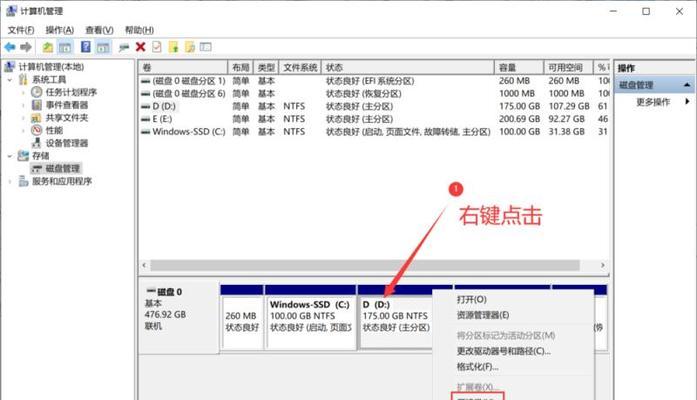
Task: Click the yellow folder with green arrow icon
Action: (173, 47)
